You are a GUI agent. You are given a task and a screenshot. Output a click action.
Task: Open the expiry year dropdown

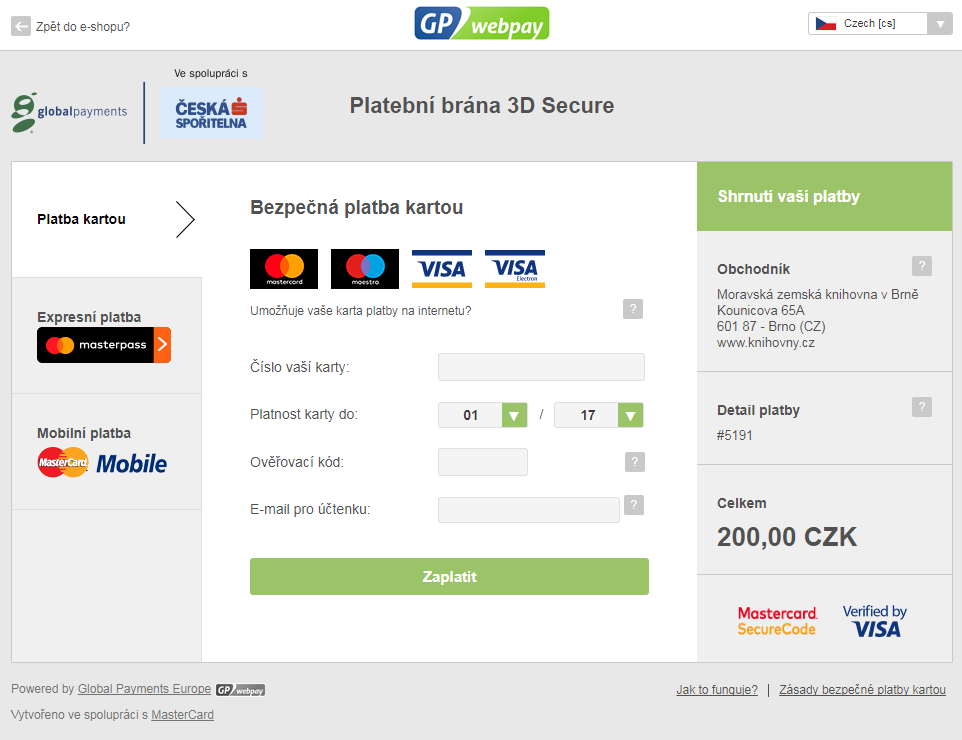click(599, 415)
